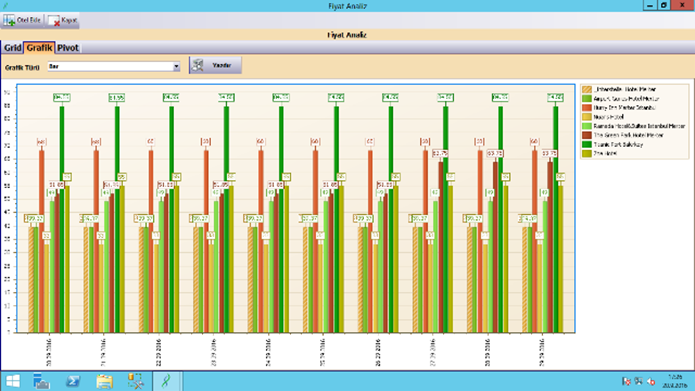Switch to the Pivot tab

pos(68,48)
